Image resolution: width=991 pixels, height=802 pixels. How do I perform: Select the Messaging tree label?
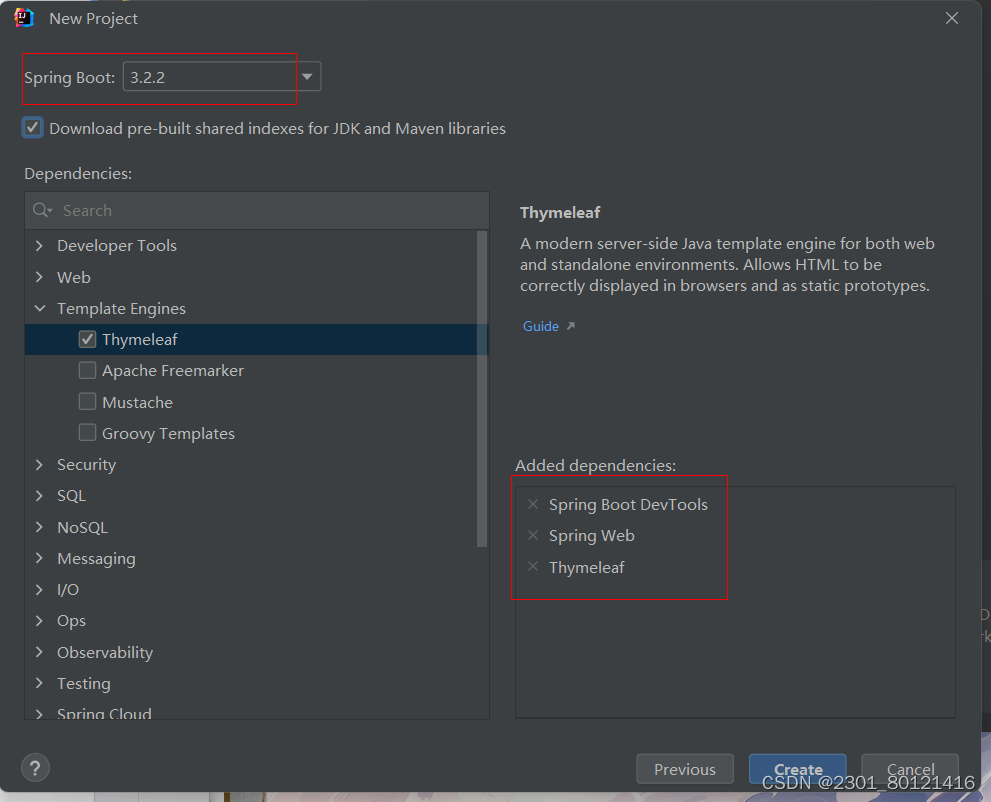pos(96,559)
